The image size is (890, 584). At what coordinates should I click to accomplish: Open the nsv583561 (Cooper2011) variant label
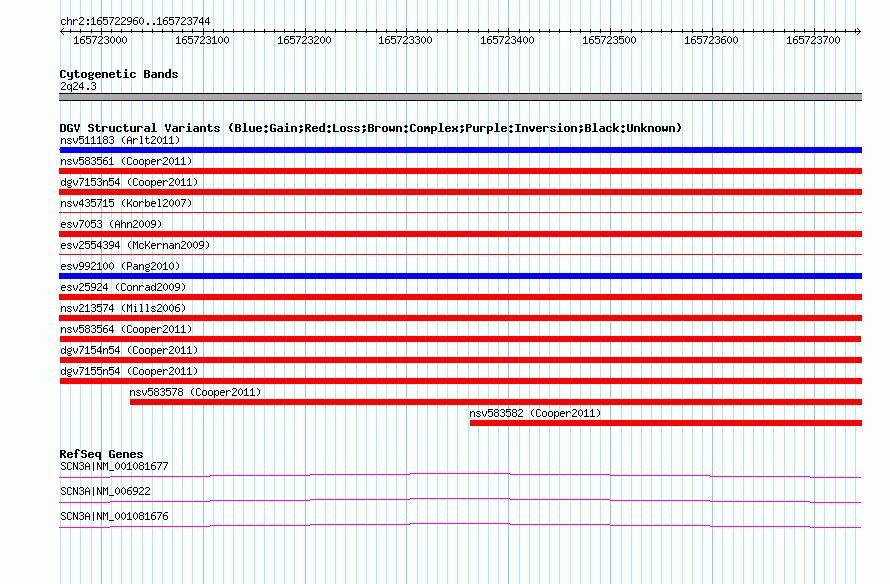pyautogui.click(x=126, y=161)
